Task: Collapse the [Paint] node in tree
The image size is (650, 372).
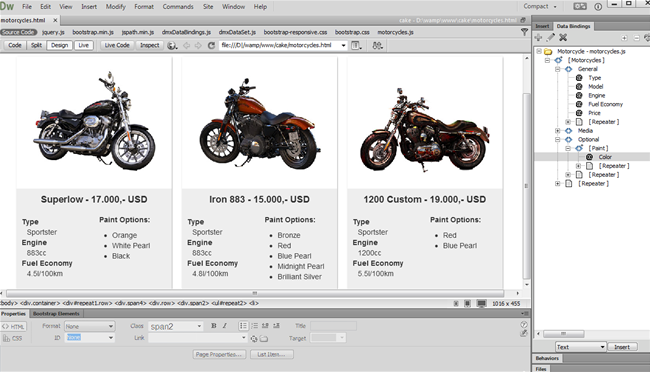Action: tap(568, 148)
